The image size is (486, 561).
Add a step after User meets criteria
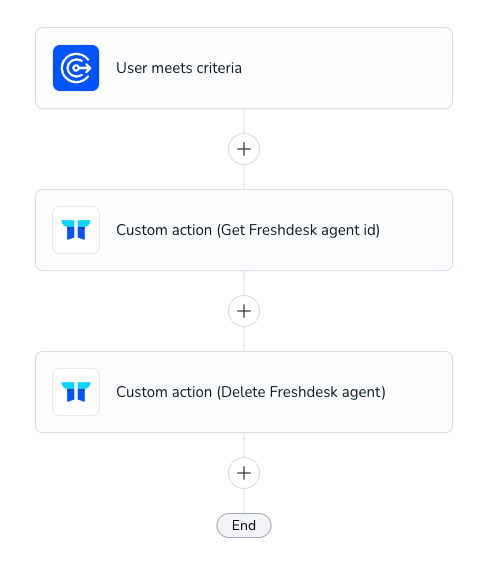point(244,149)
